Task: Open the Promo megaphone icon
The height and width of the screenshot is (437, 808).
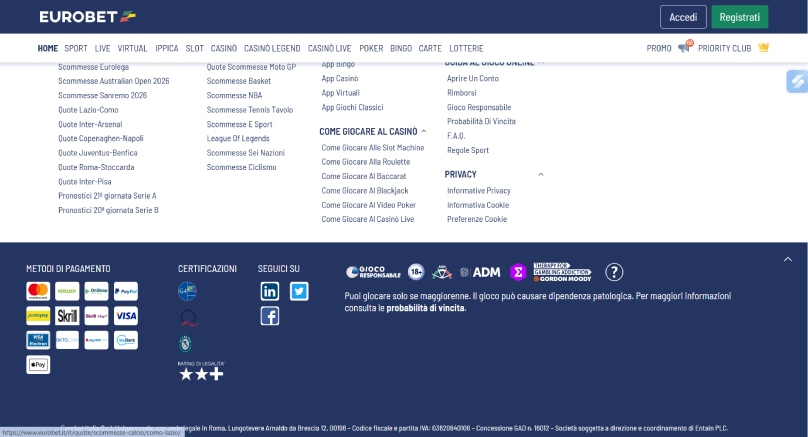Action: (x=685, y=47)
